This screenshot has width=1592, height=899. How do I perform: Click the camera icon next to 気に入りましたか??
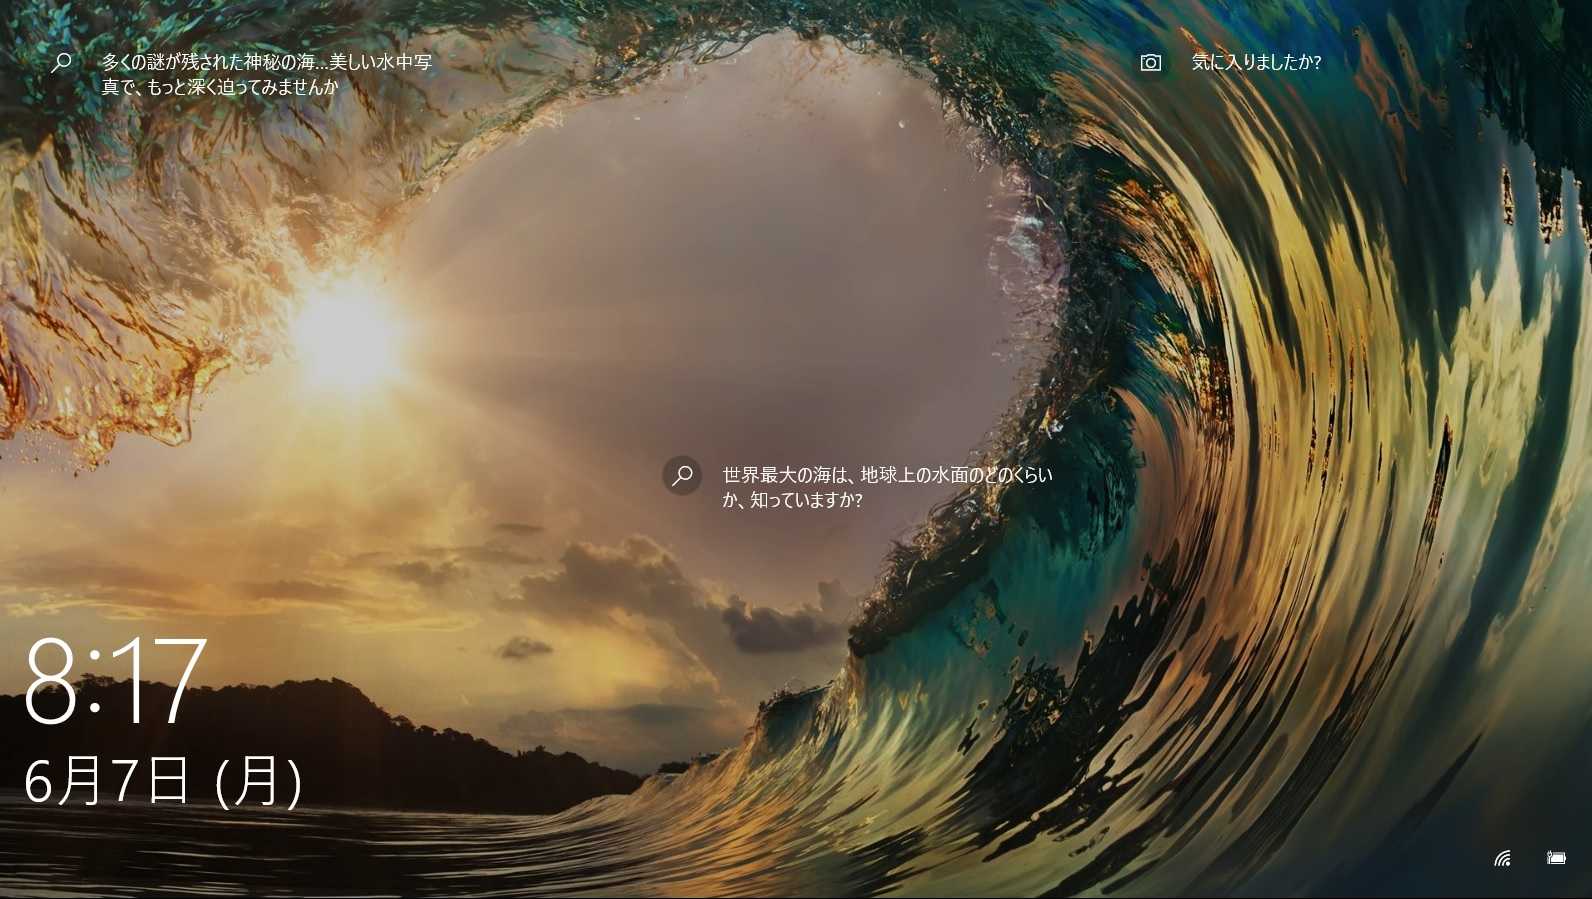[x=1151, y=62]
